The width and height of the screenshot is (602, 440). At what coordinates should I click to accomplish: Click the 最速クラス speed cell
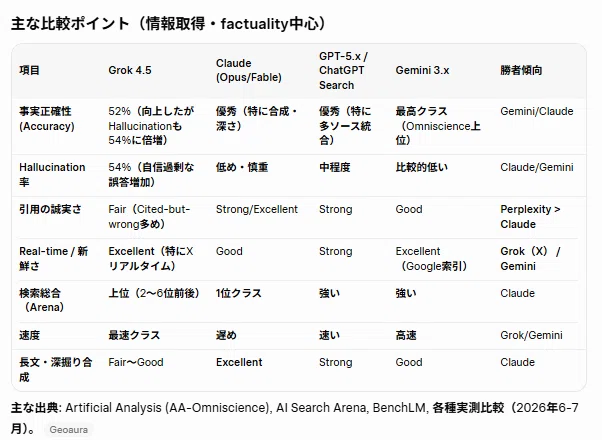point(134,335)
